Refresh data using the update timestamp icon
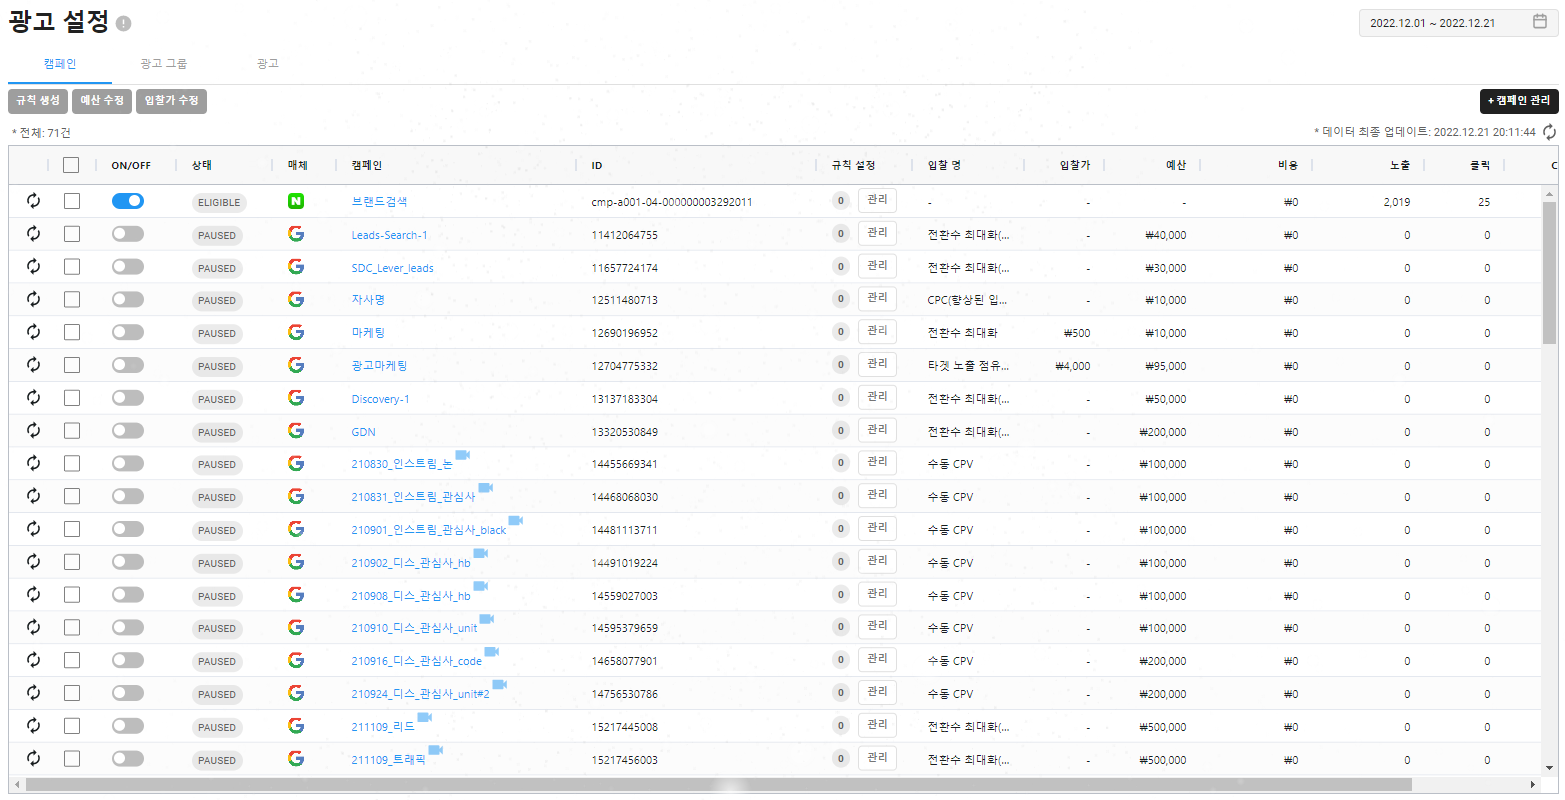 1549,132
